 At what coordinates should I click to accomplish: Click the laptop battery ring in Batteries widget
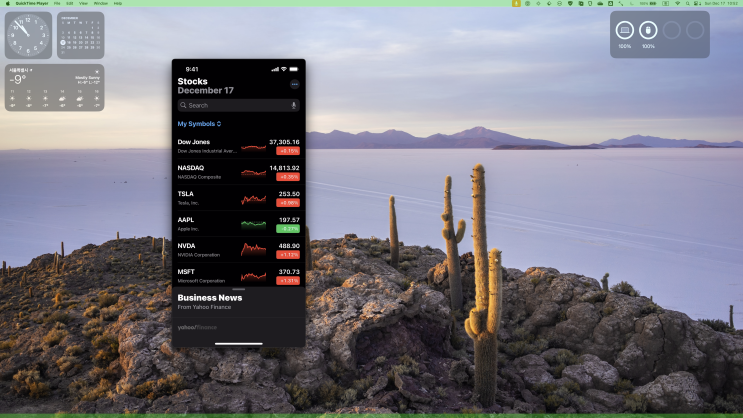click(625, 30)
